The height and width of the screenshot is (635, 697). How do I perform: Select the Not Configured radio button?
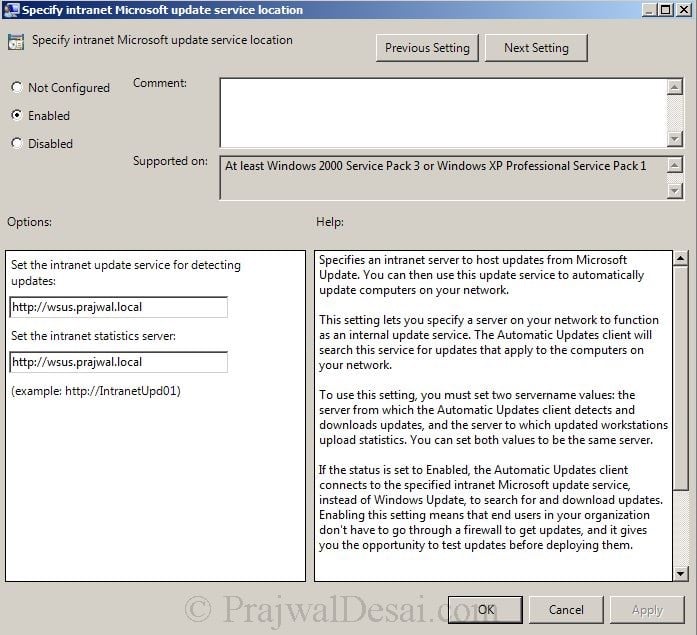[16, 87]
